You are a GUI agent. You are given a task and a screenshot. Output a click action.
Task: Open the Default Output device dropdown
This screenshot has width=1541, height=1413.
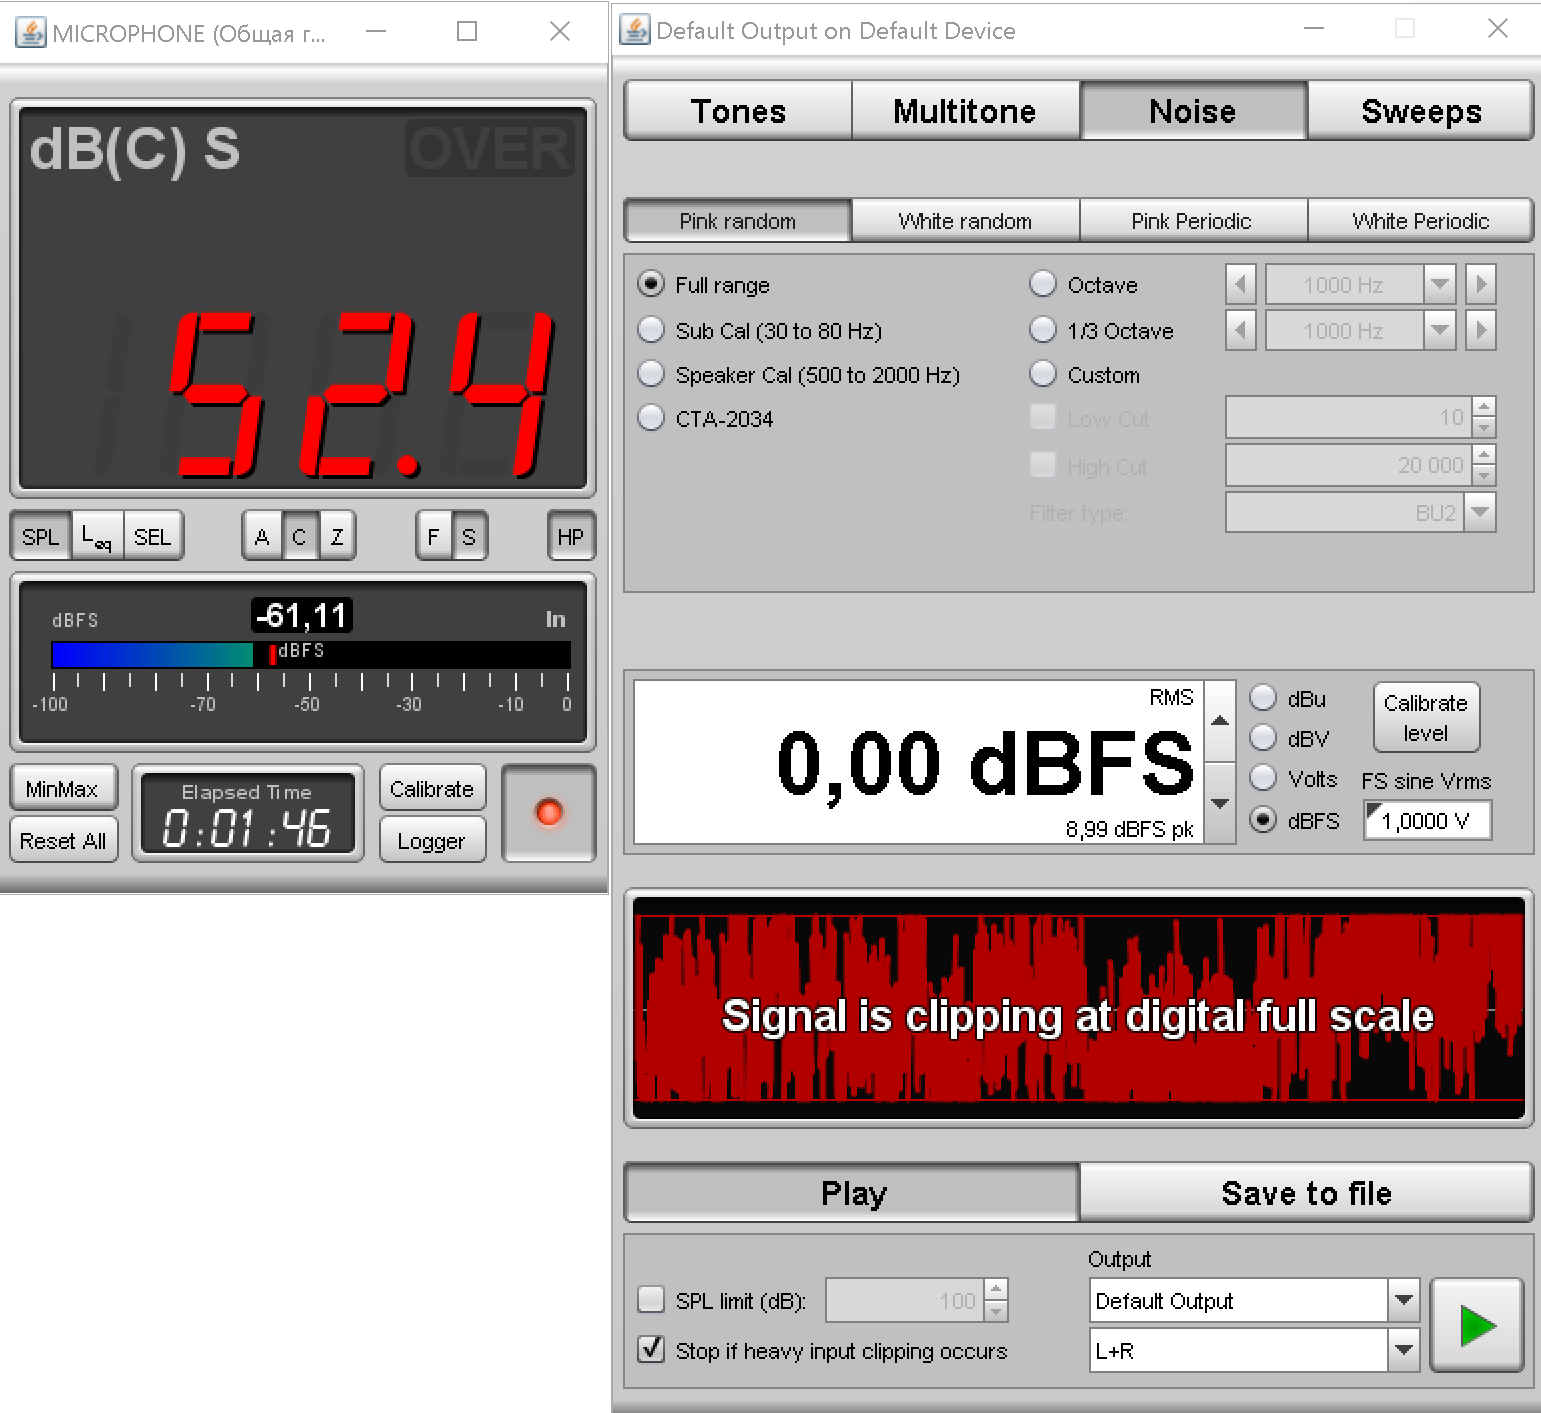[1404, 1300]
